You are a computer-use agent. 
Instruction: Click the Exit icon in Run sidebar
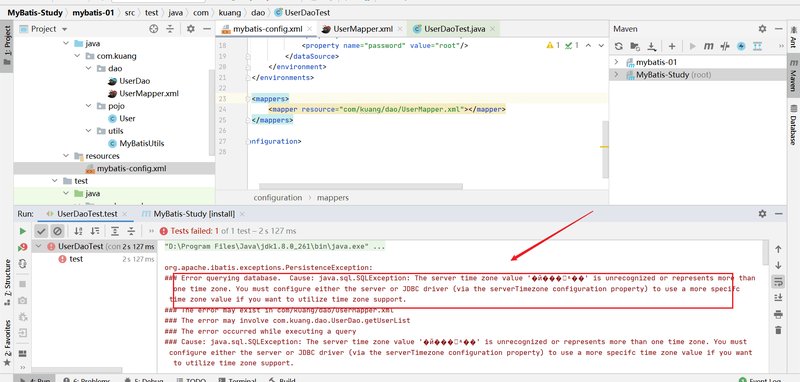(x=22, y=334)
